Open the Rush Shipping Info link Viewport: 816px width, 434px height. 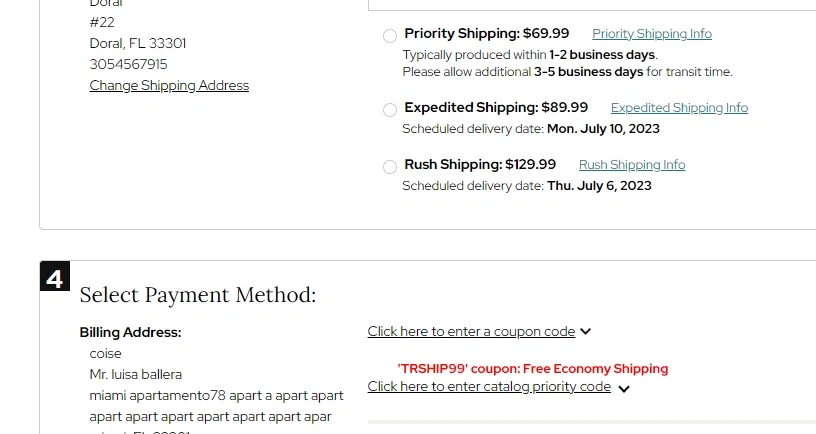tap(632, 165)
